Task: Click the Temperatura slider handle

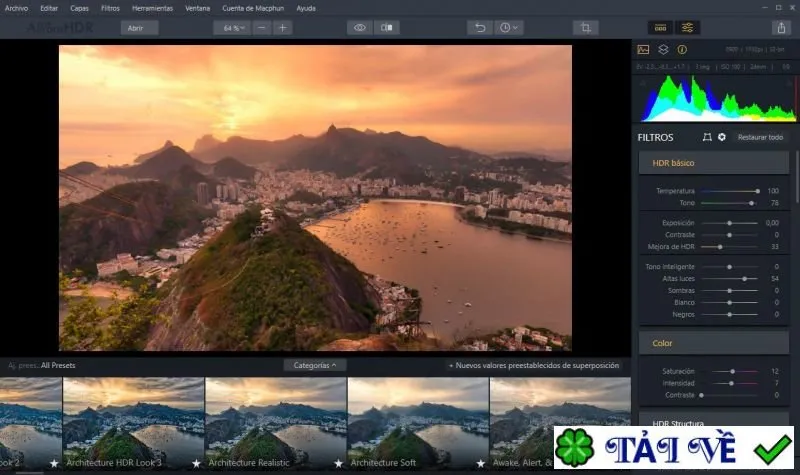Action: (758, 191)
